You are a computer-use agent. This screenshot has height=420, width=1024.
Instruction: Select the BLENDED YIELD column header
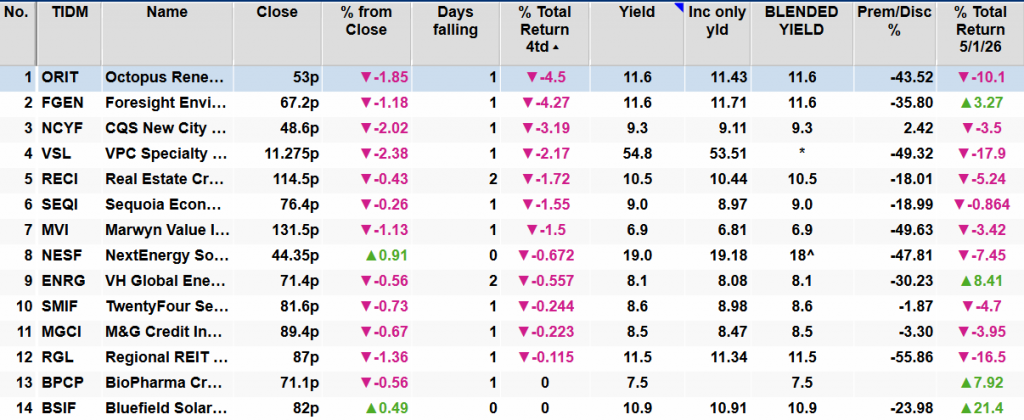[793, 21]
